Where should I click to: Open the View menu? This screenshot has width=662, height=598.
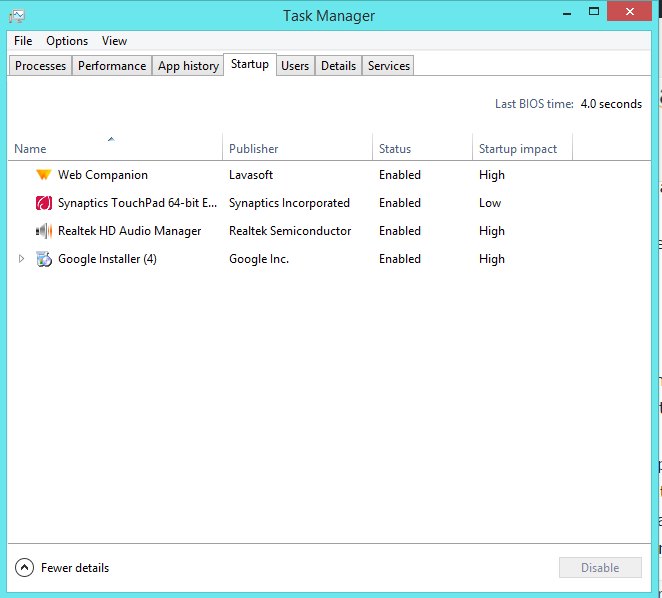click(114, 41)
